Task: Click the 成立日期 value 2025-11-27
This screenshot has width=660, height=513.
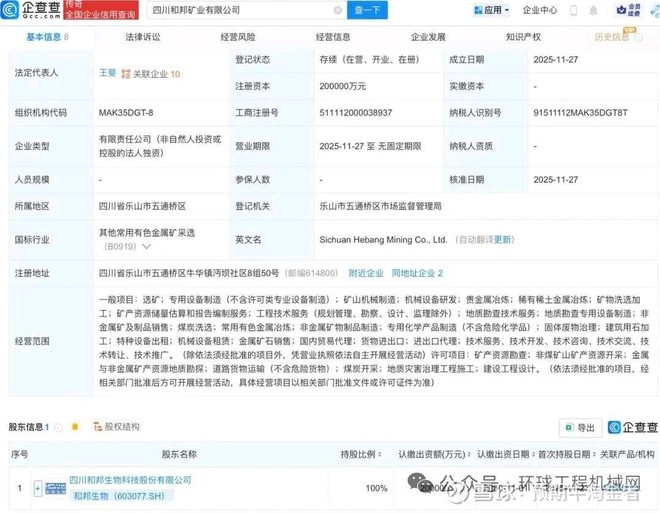Action: pos(556,60)
